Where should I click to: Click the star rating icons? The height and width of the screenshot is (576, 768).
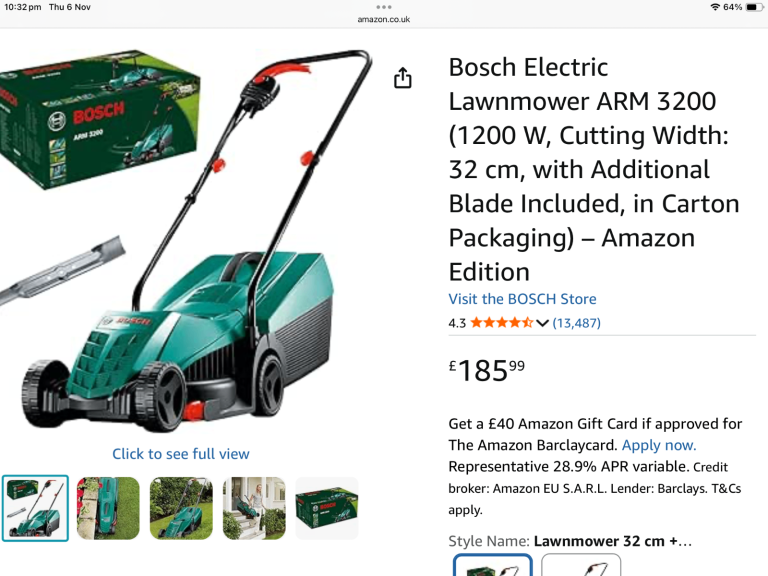tap(502, 323)
